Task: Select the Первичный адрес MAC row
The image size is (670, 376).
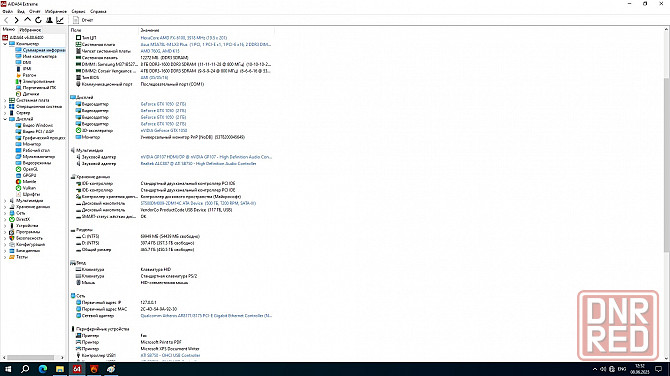Action: [171, 309]
